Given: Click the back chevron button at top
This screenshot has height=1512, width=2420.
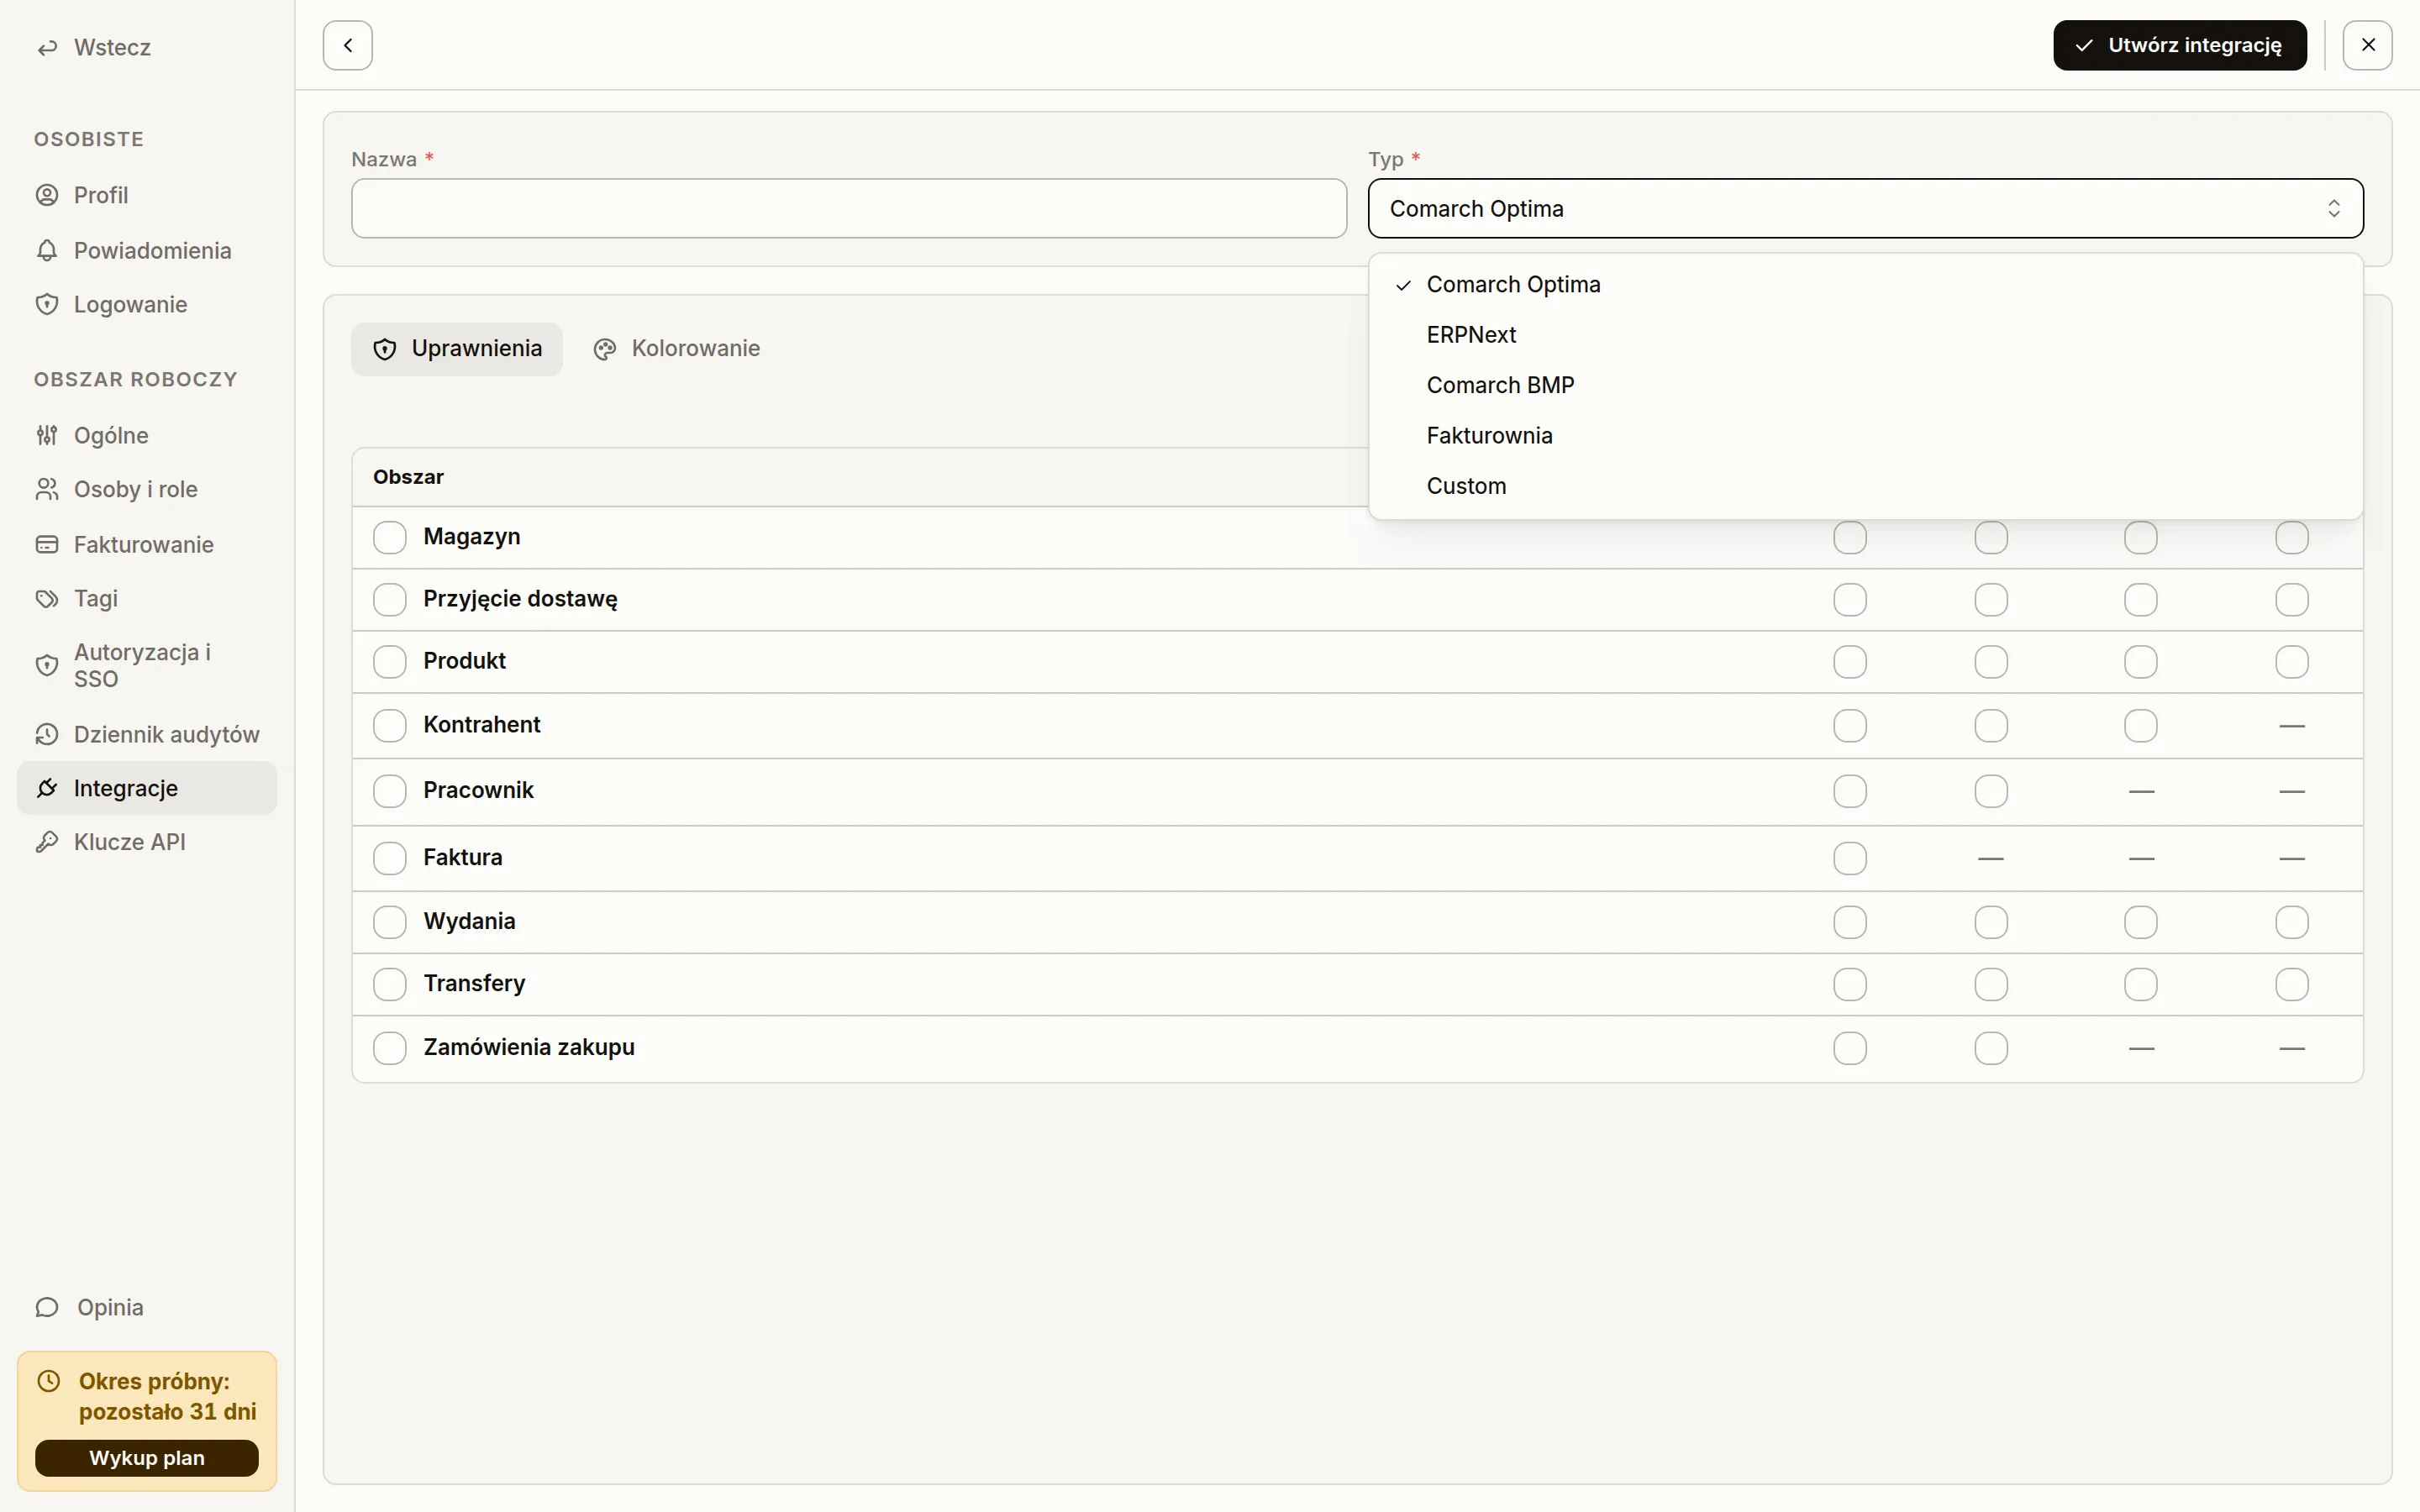Looking at the screenshot, I should point(348,45).
